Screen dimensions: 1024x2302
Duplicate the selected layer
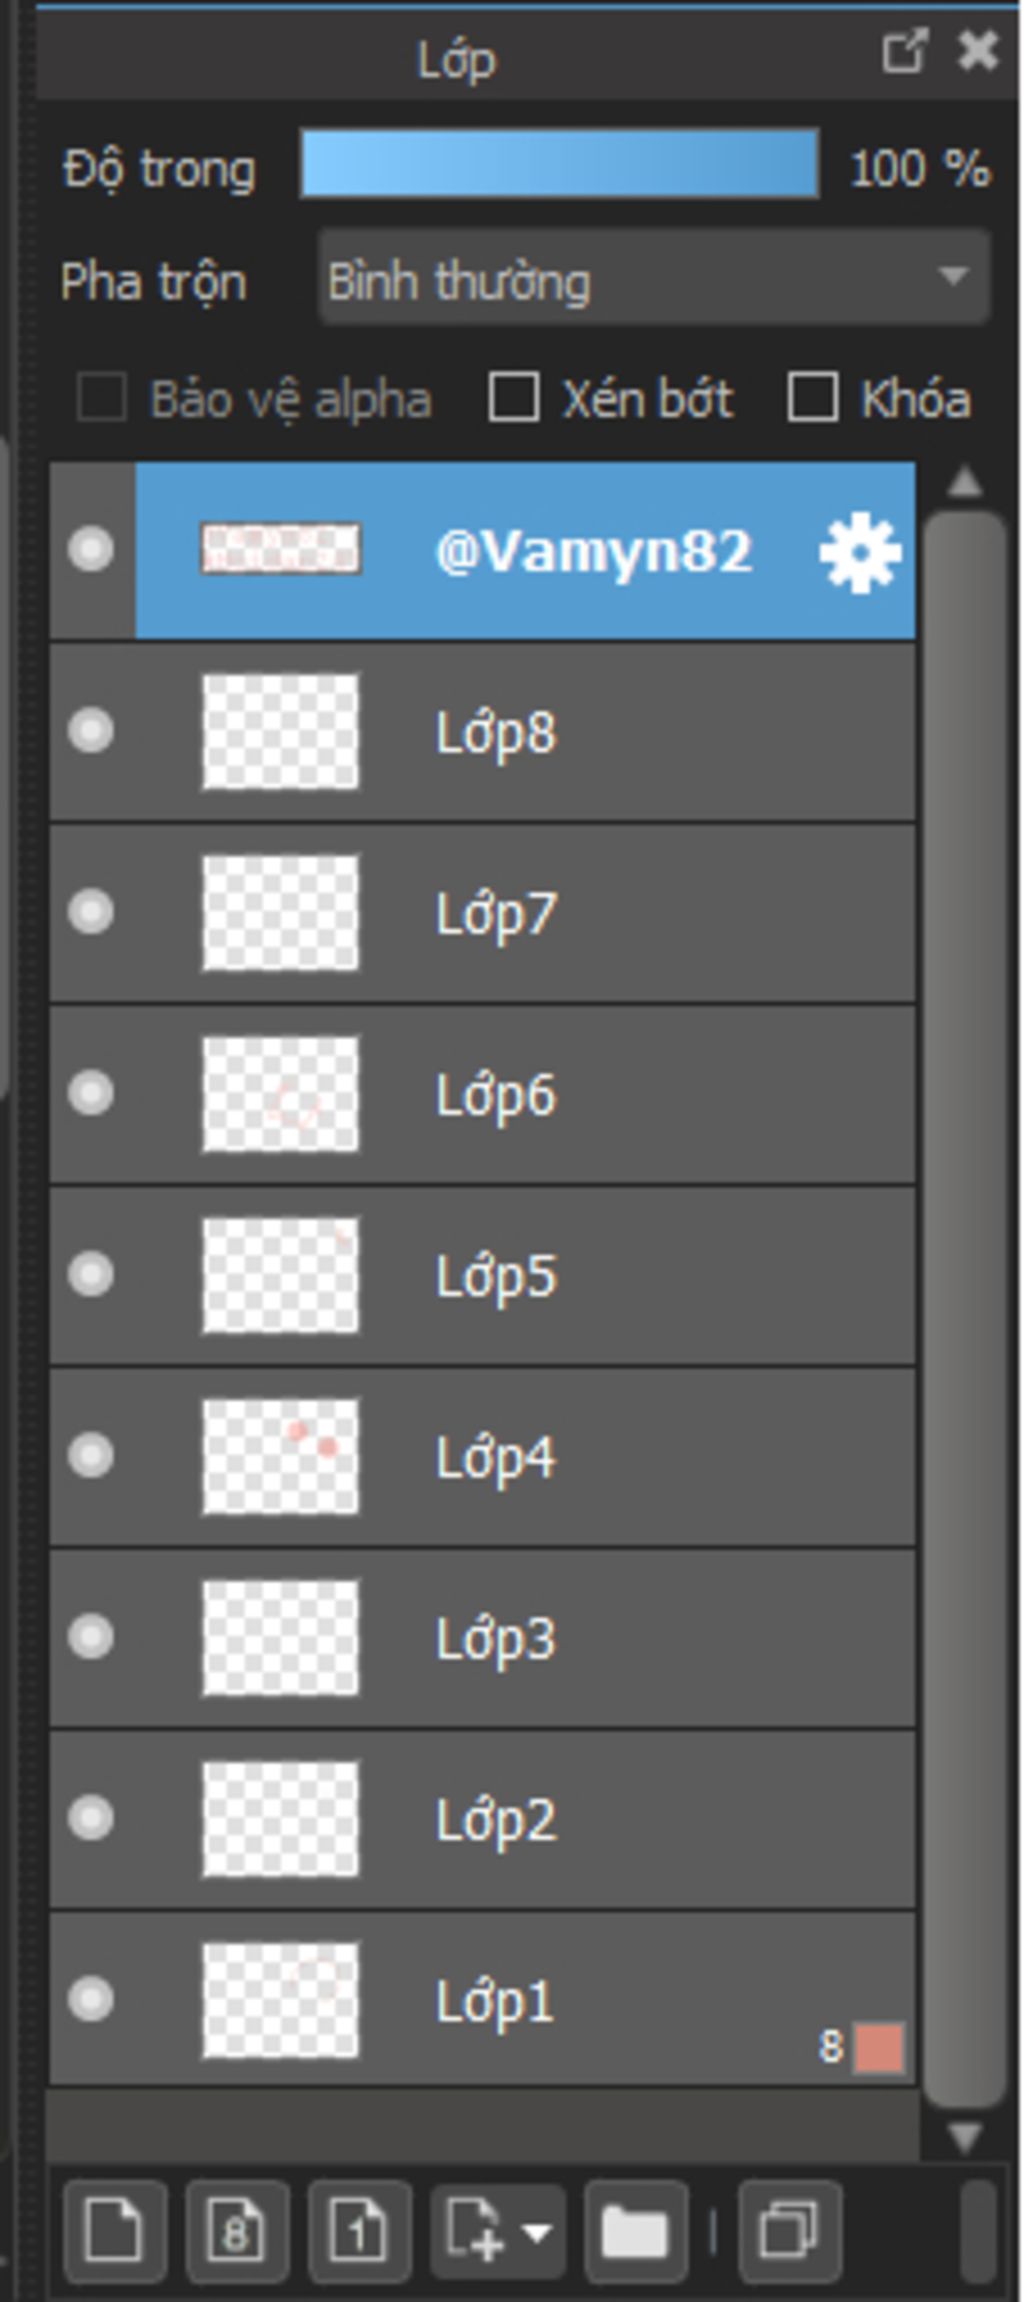[789, 2232]
